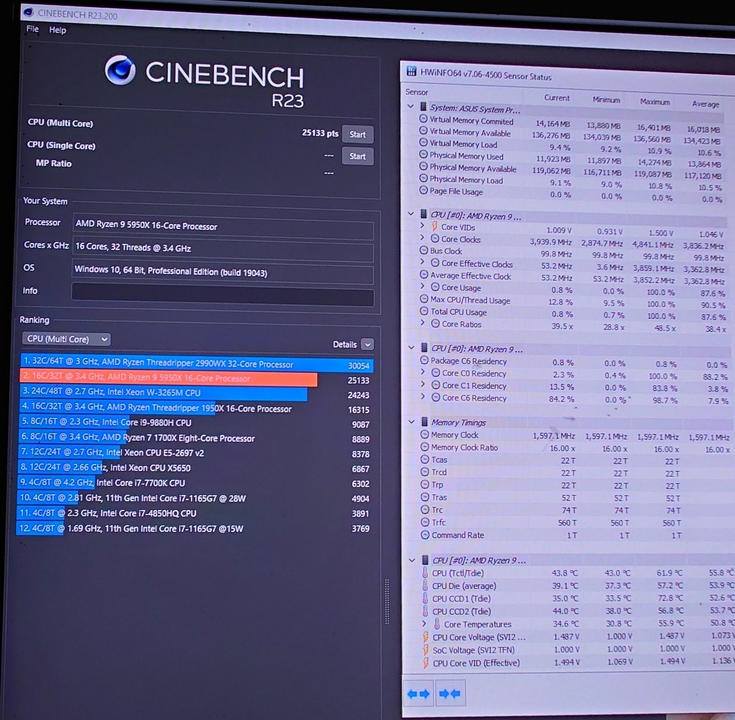The height and width of the screenshot is (720, 735).
Task: Click the Current column header in HWiNFO
Action: 557,98
